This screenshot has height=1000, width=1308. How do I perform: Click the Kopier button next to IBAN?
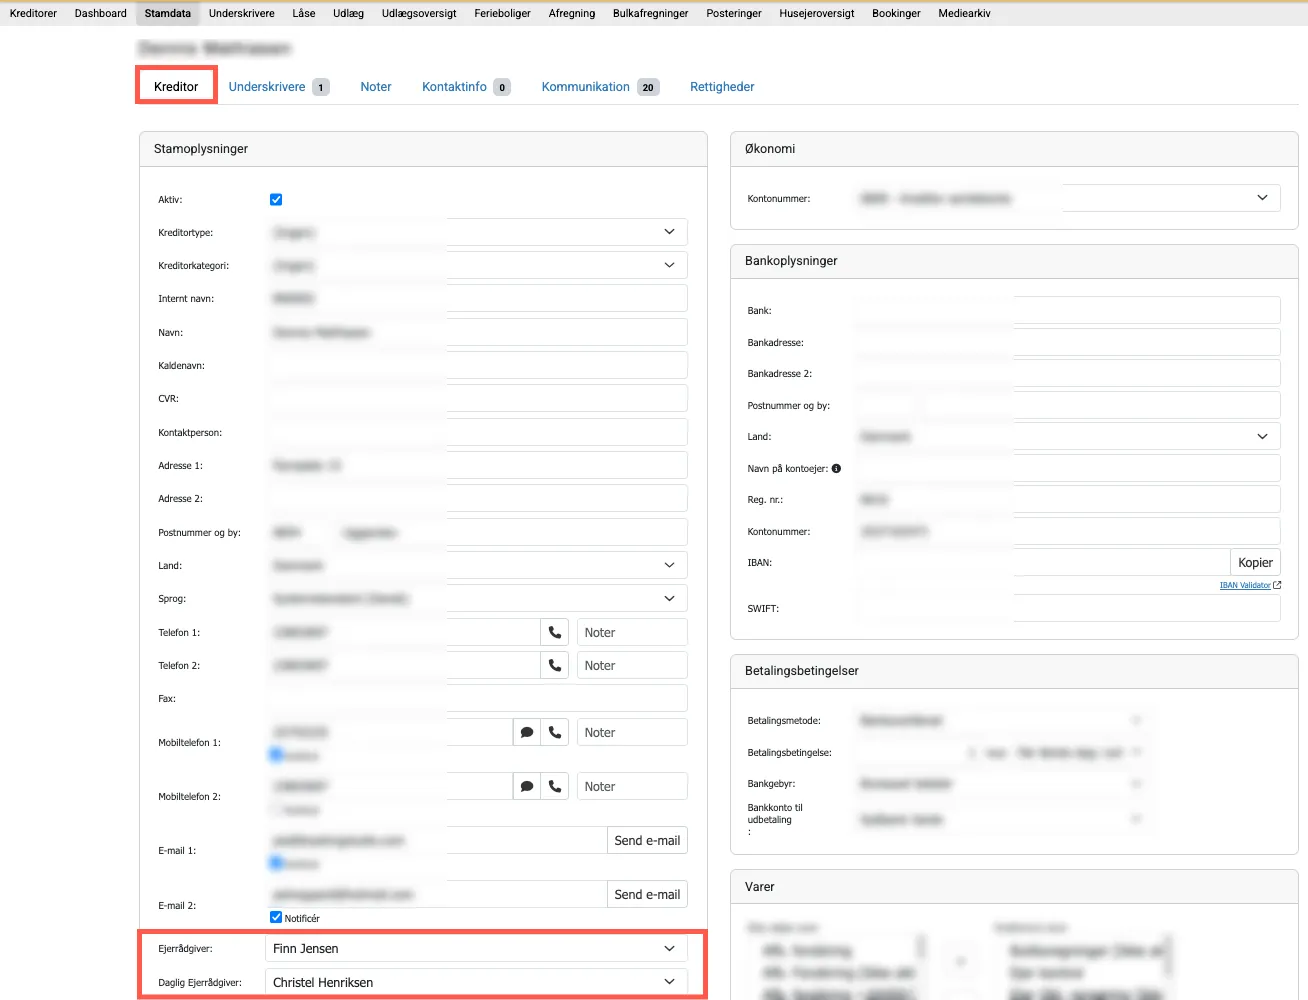pyautogui.click(x=1255, y=562)
